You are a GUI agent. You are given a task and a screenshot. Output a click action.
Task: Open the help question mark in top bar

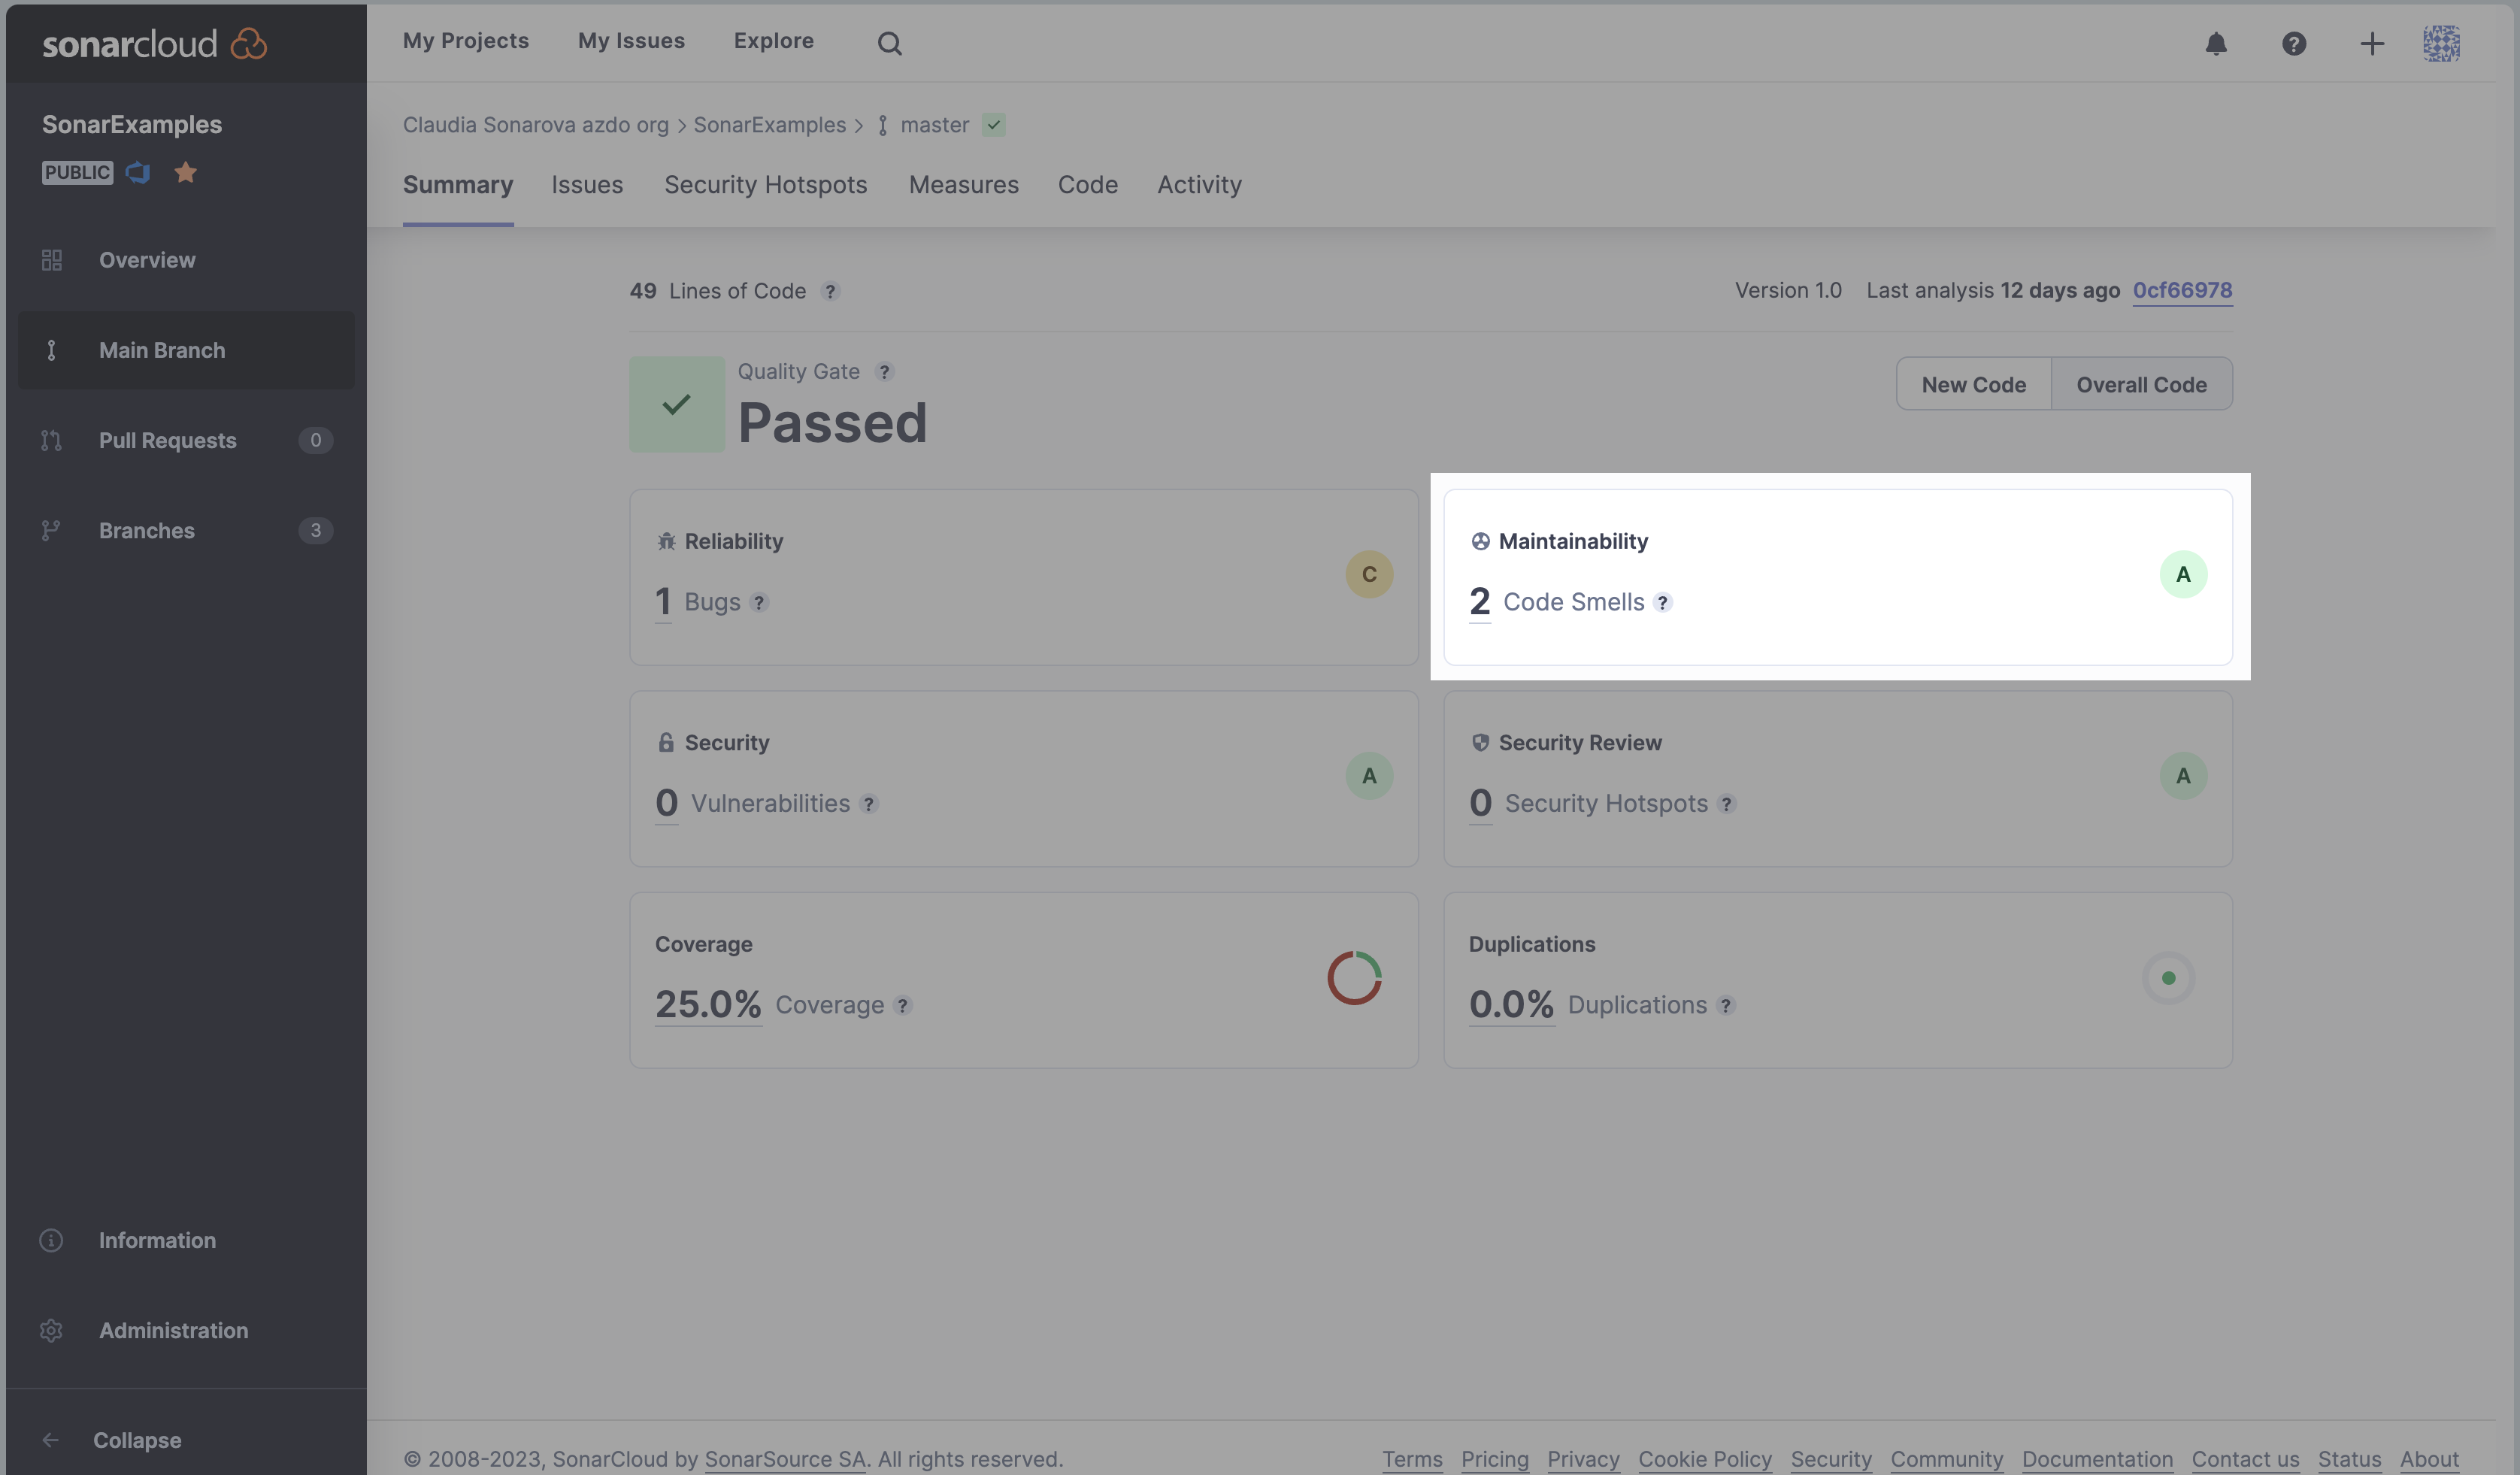pos(2294,43)
